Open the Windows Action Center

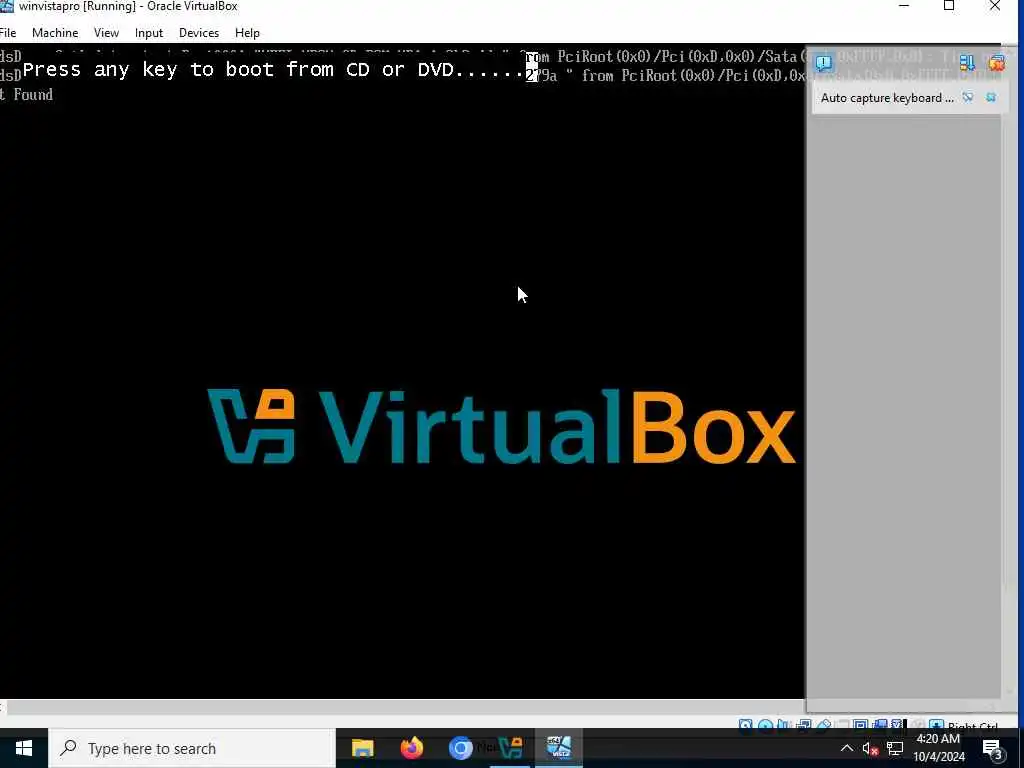(993, 748)
